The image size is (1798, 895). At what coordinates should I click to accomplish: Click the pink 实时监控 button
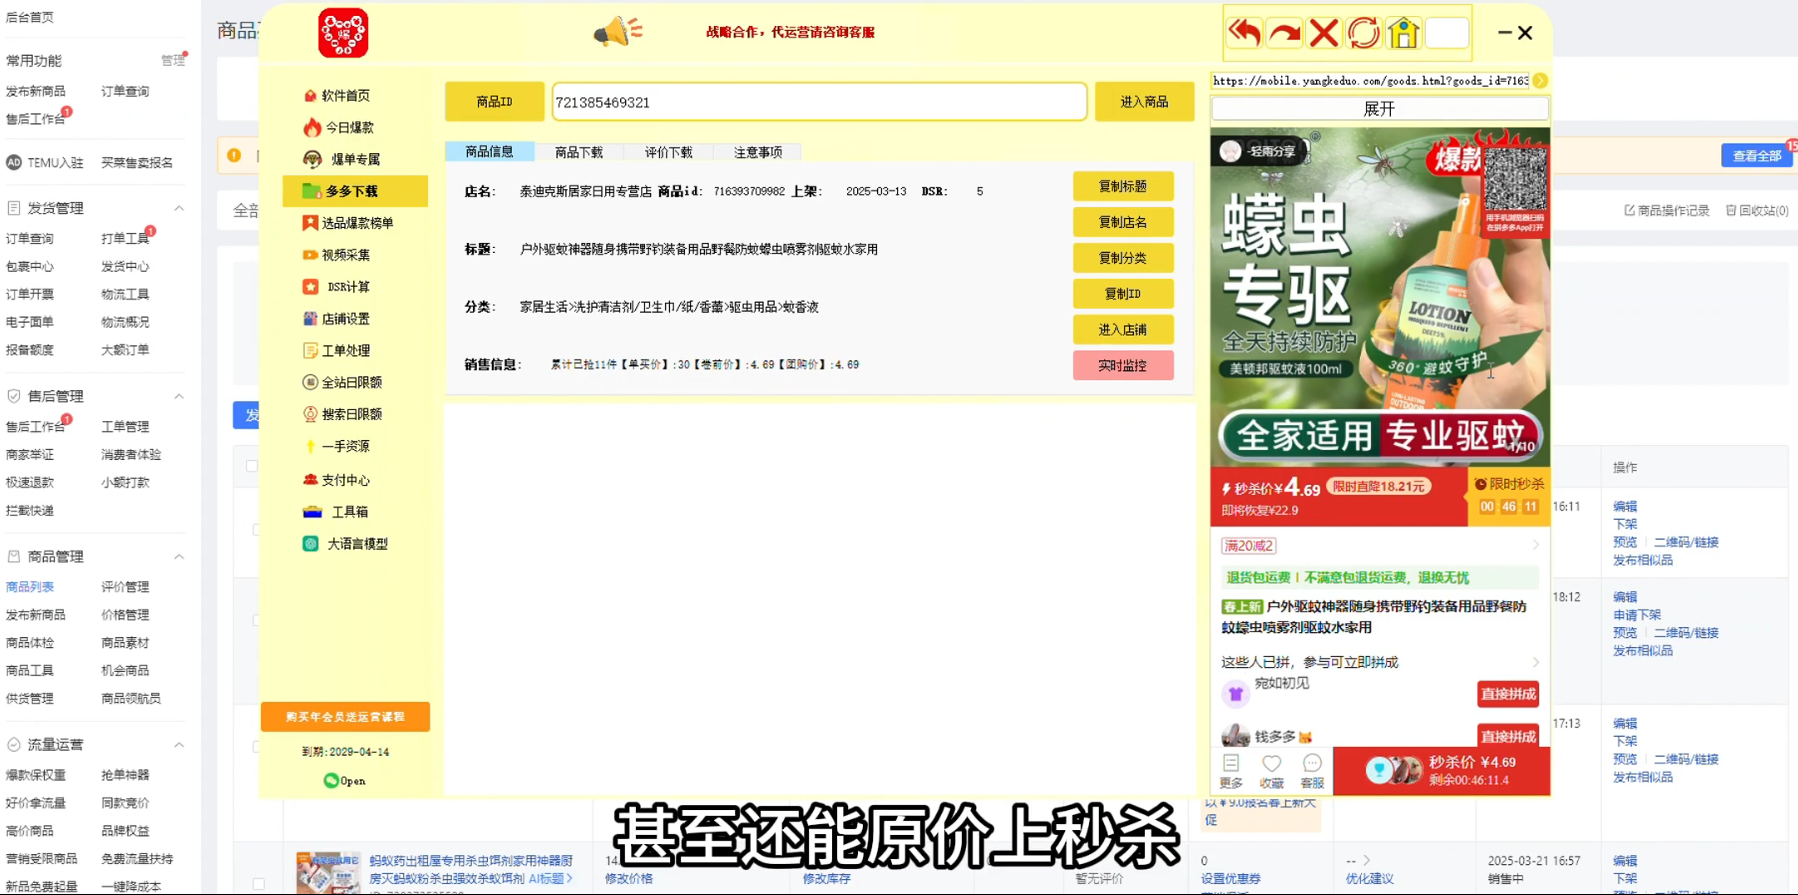coord(1122,366)
